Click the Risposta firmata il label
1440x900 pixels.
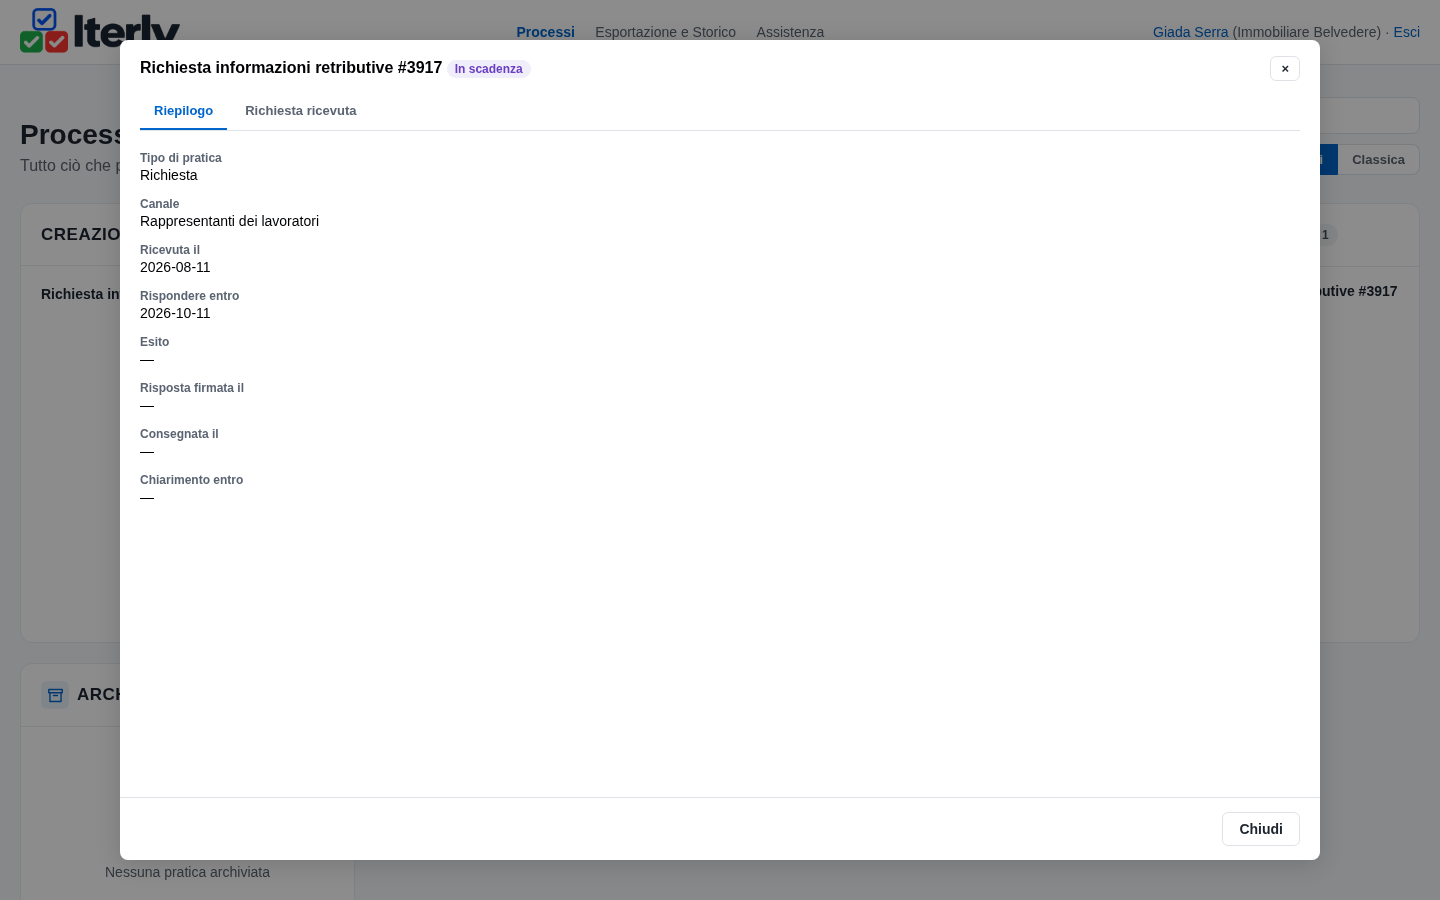click(192, 388)
